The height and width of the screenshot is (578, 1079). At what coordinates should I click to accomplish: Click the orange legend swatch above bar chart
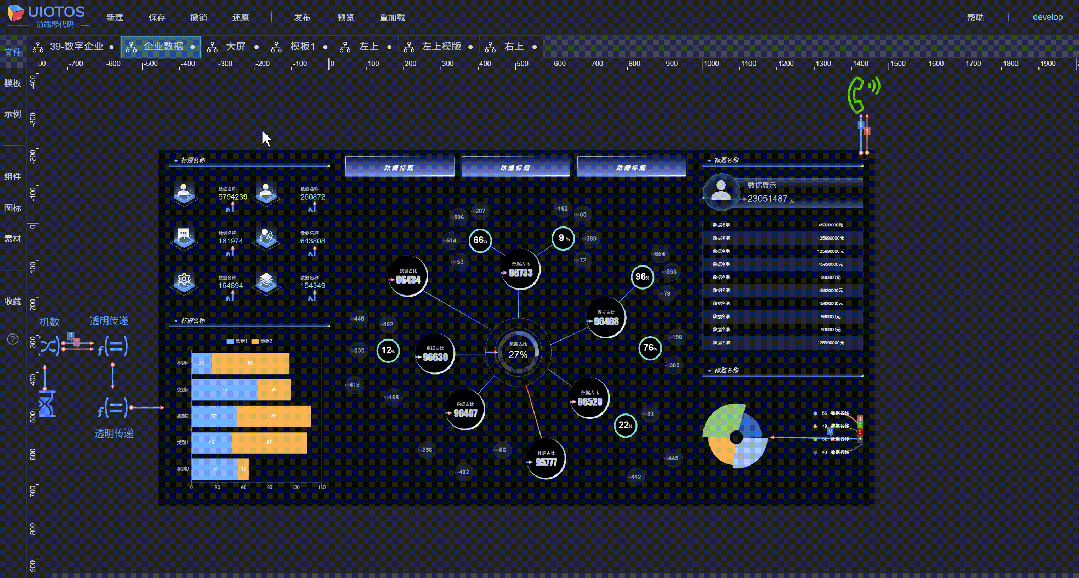(255, 341)
